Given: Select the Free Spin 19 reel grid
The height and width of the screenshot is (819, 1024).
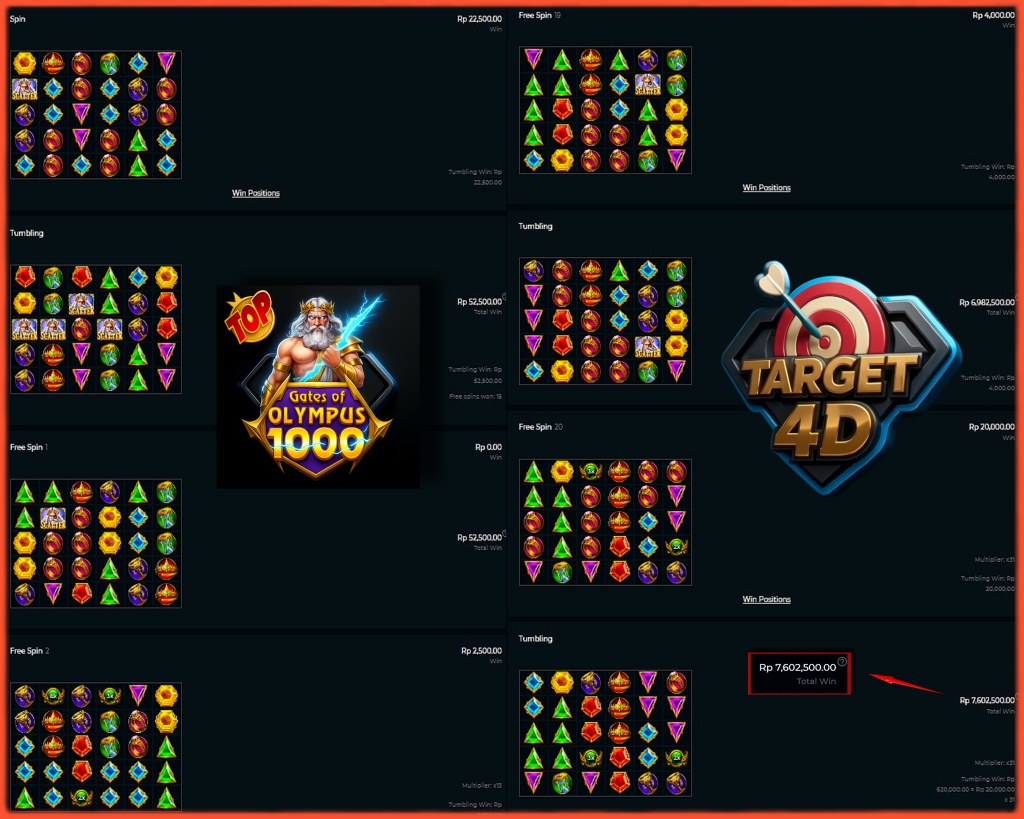Looking at the screenshot, I should (x=605, y=110).
